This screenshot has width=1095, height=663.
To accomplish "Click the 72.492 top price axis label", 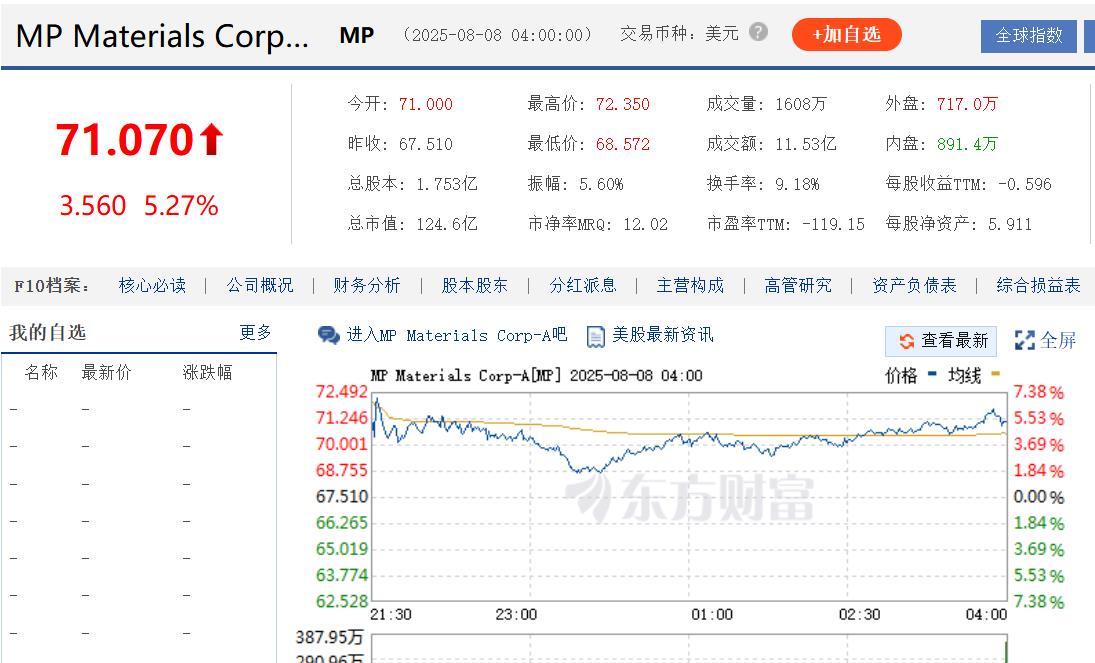I will pos(341,391).
